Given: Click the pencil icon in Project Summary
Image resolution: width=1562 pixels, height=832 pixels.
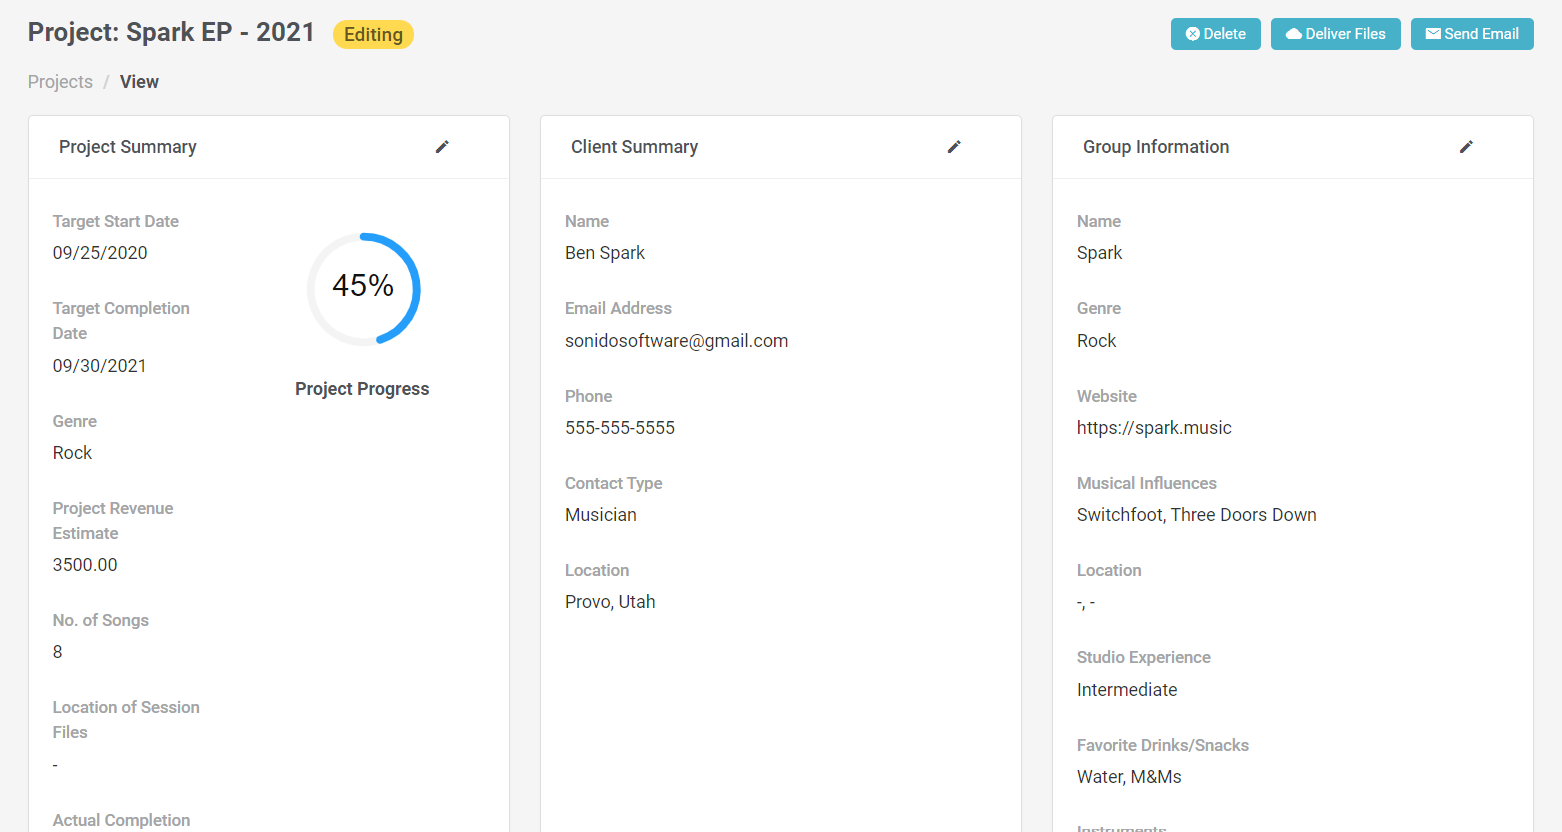Looking at the screenshot, I should tap(442, 147).
